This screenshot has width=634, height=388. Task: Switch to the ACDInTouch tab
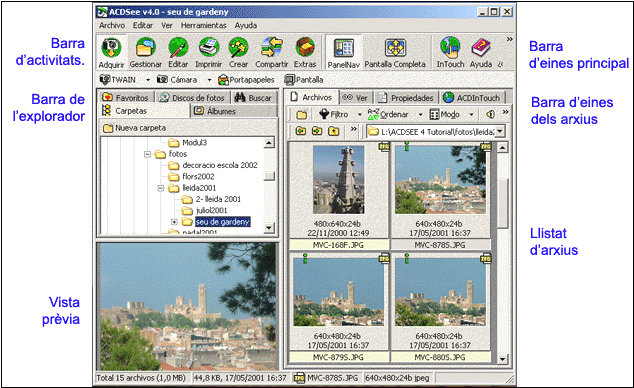471,98
